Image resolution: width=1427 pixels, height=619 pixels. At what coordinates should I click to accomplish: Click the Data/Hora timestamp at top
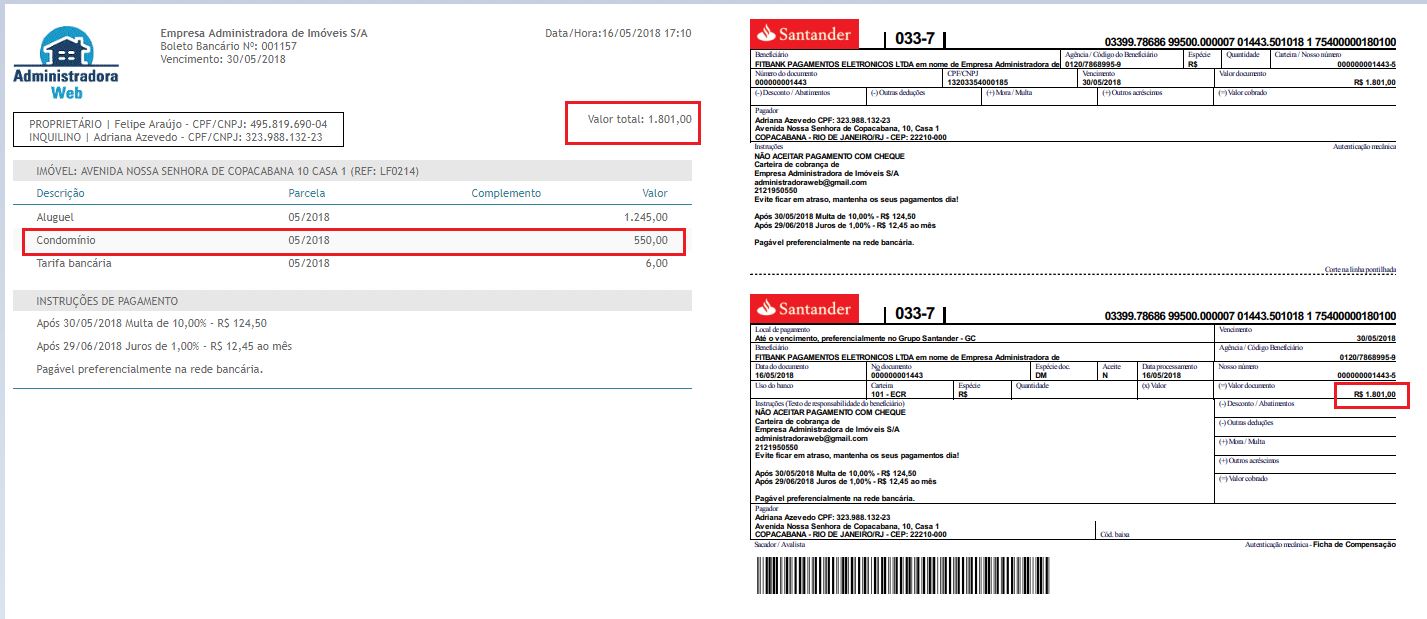click(x=618, y=34)
